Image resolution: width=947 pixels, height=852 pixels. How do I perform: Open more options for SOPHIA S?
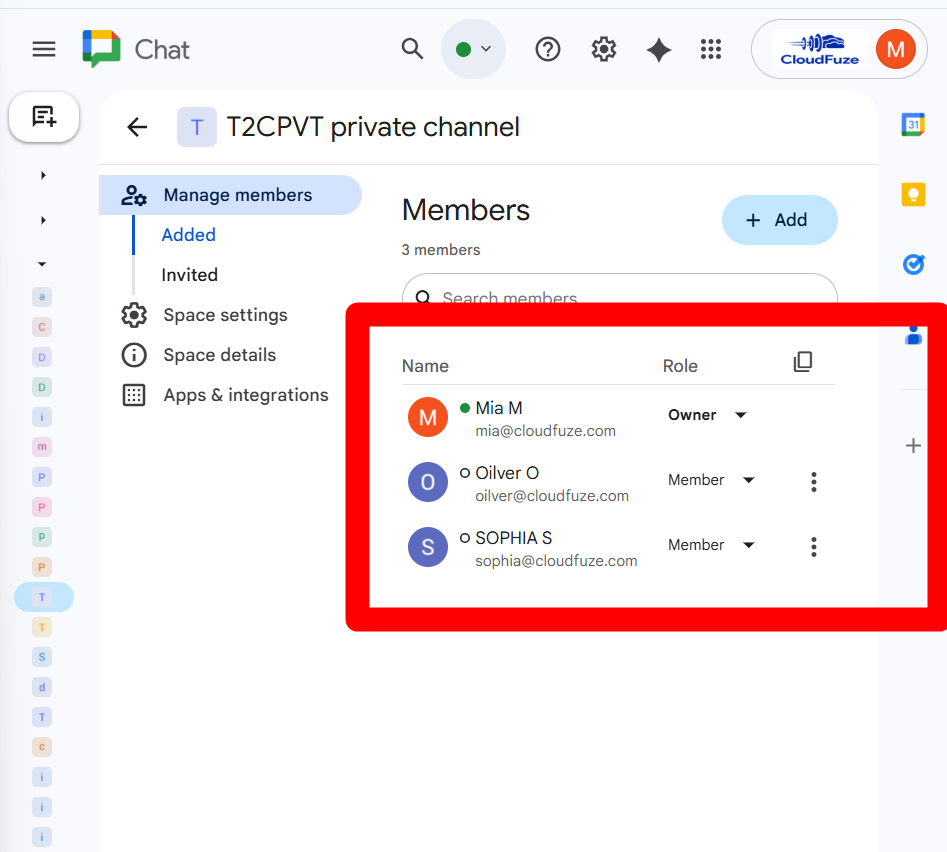[x=814, y=546]
